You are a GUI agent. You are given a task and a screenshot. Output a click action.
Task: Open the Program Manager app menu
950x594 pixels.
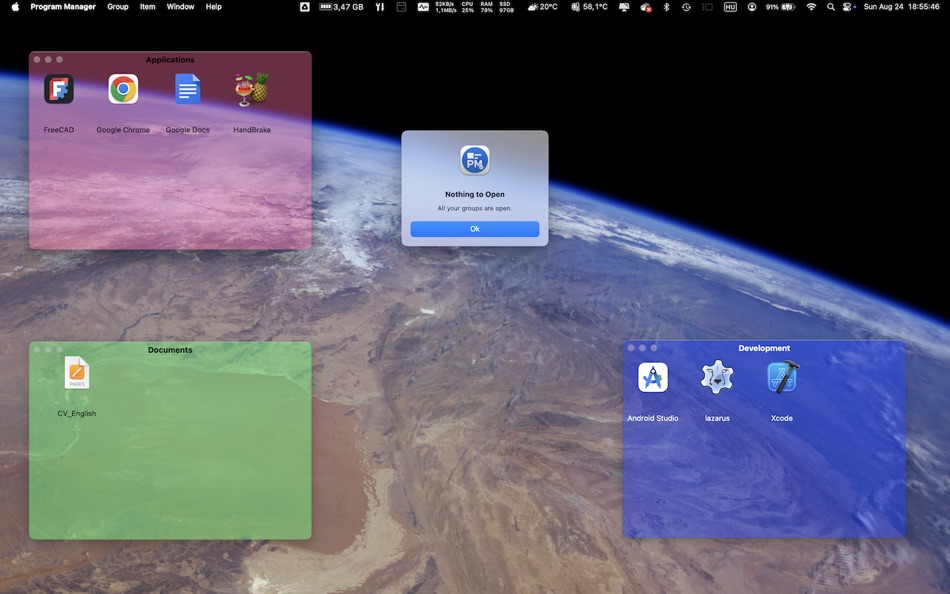coord(63,7)
